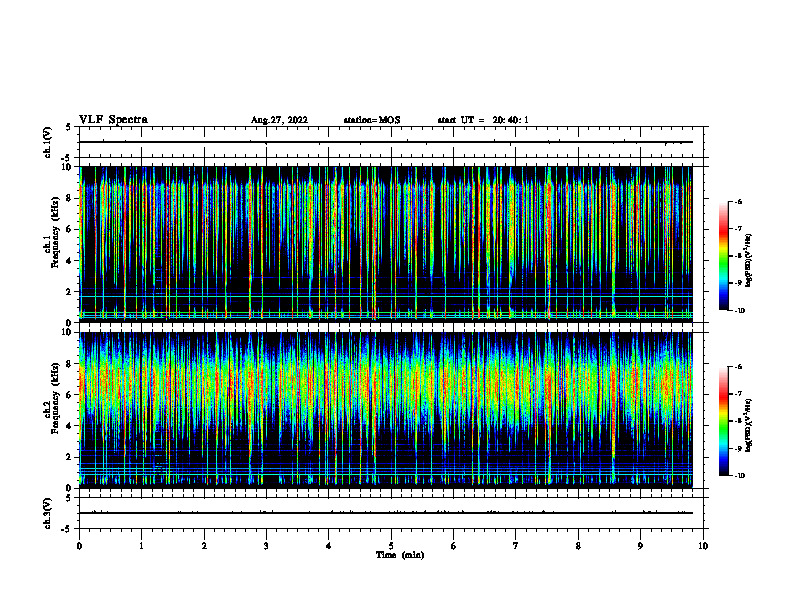
Task: Click the "VLF Spectra" title text
Action: (113, 120)
